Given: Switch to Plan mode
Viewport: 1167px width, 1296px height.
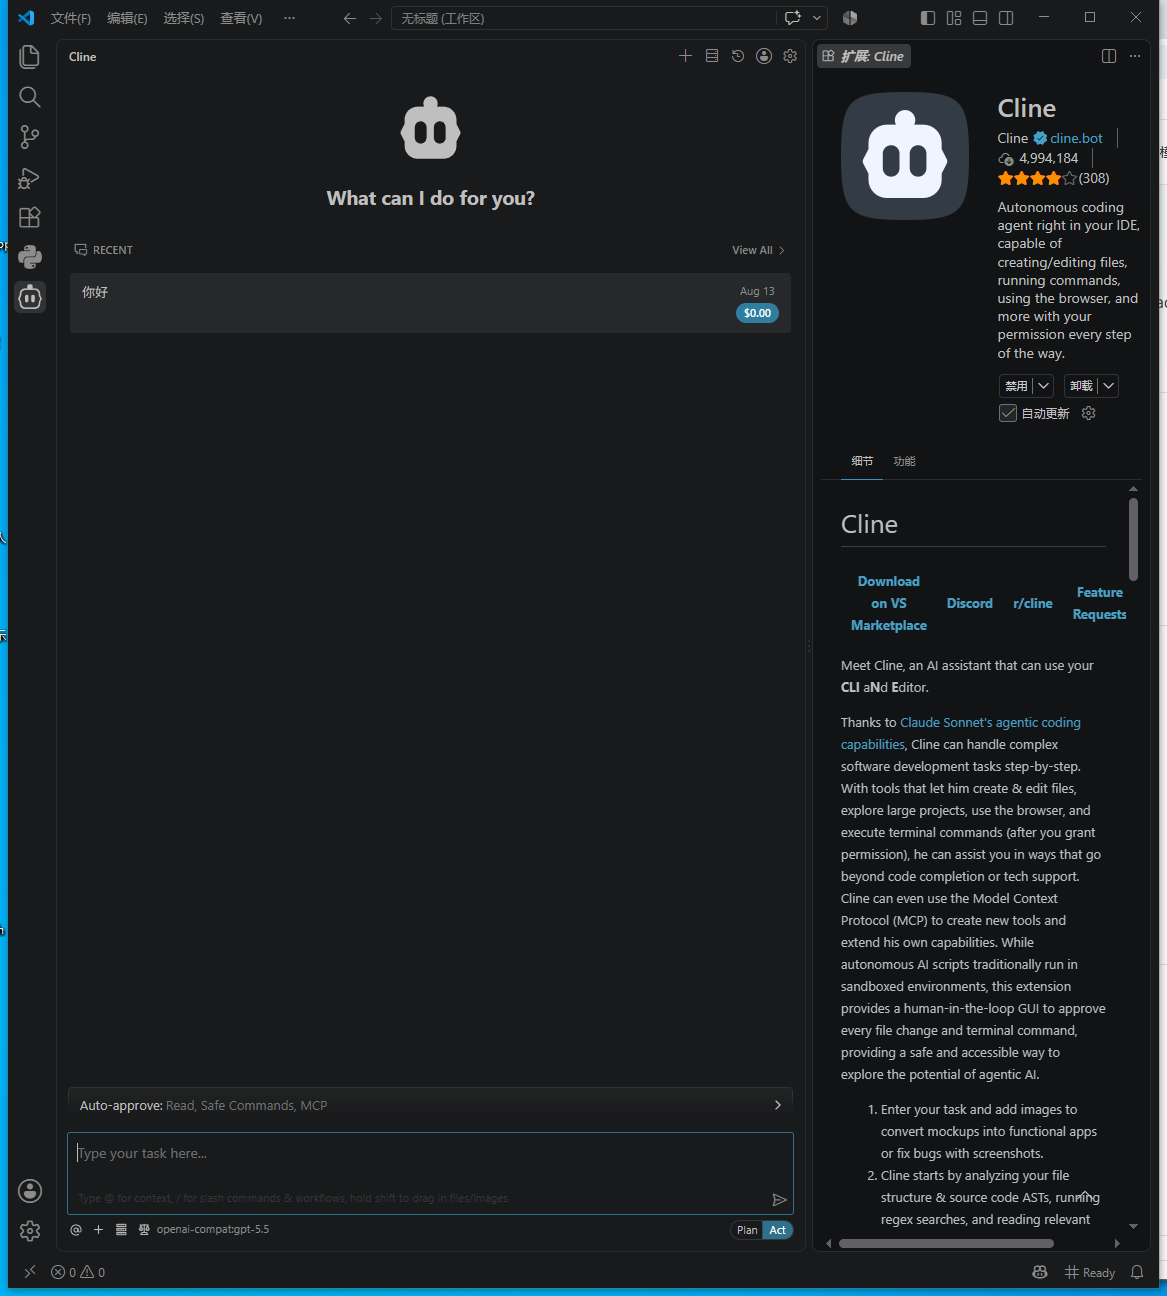Looking at the screenshot, I should (747, 1230).
